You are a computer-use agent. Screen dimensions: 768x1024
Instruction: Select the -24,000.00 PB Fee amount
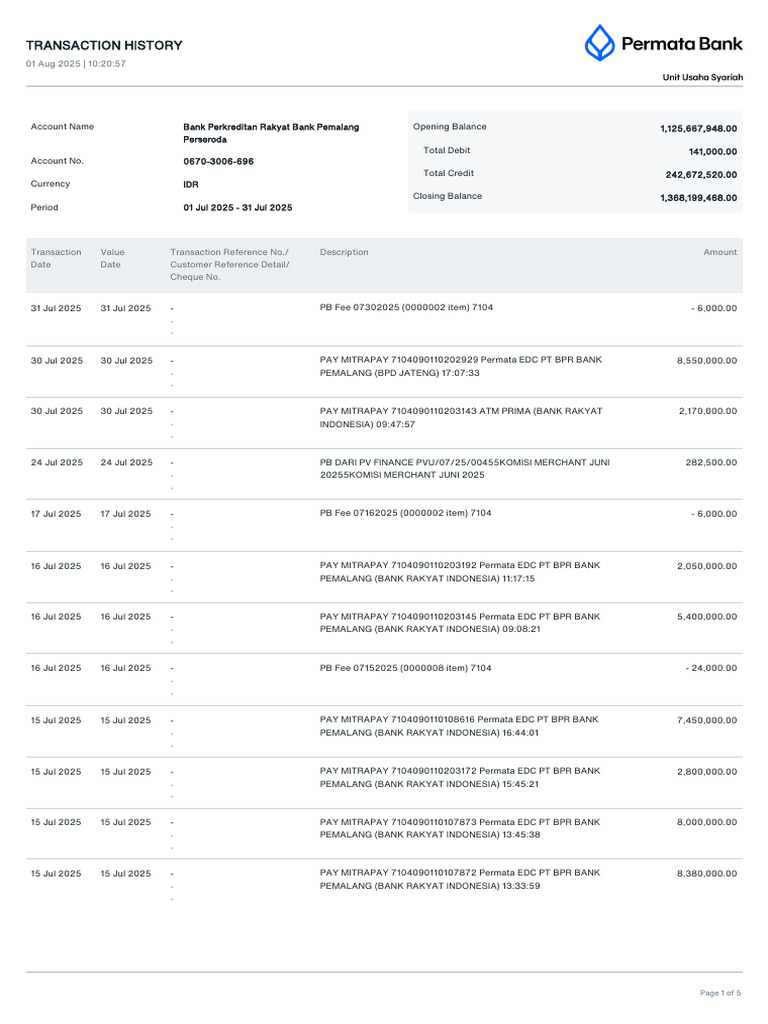tap(711, 668)
